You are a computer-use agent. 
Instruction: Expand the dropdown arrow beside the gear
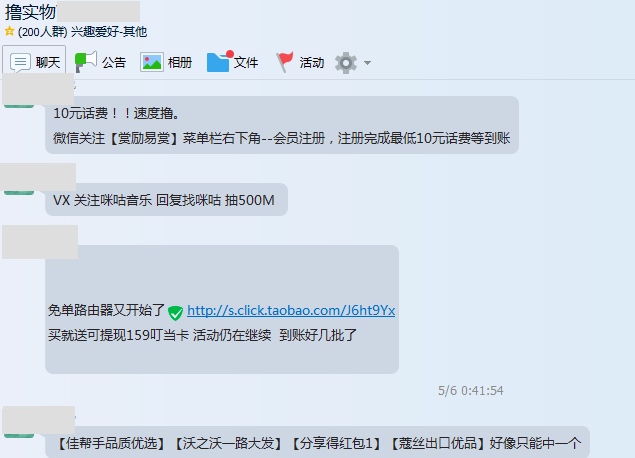tap(367, 63)
